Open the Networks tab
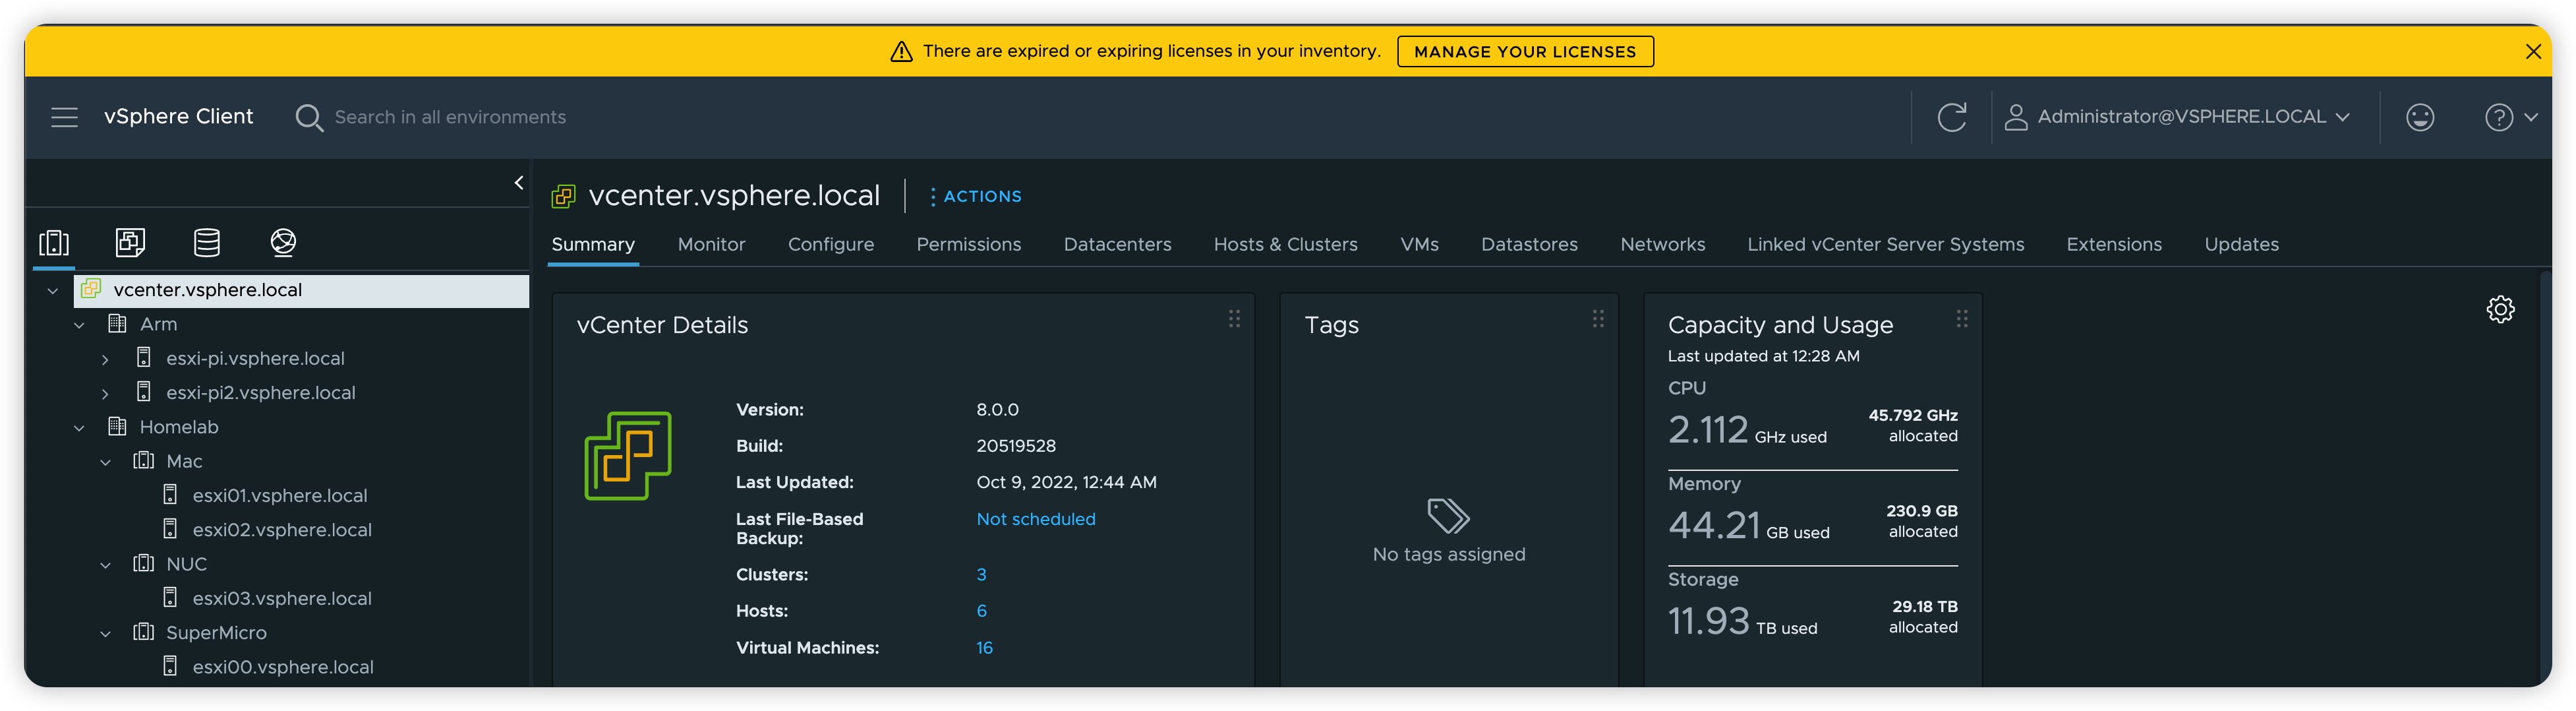Screen dimensions: 2576x711 (1662, 244)
